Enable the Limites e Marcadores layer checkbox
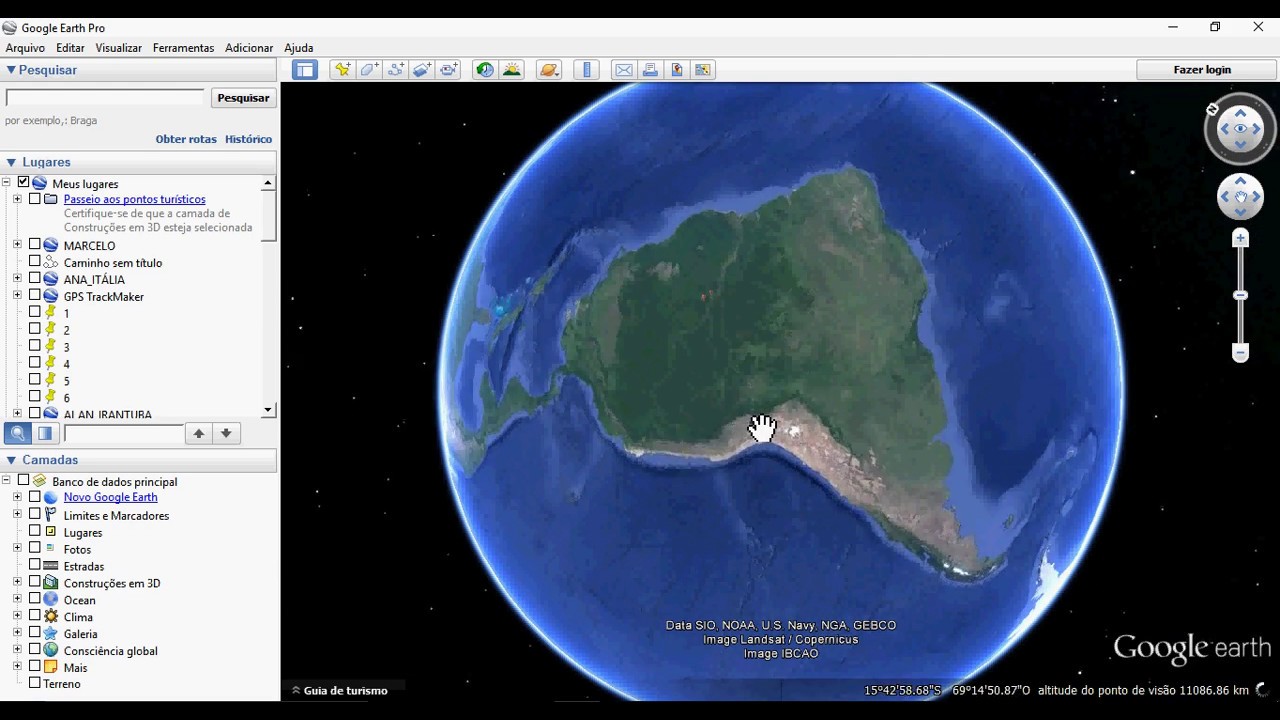The image size is (1280, 720). tap(34, 514)
